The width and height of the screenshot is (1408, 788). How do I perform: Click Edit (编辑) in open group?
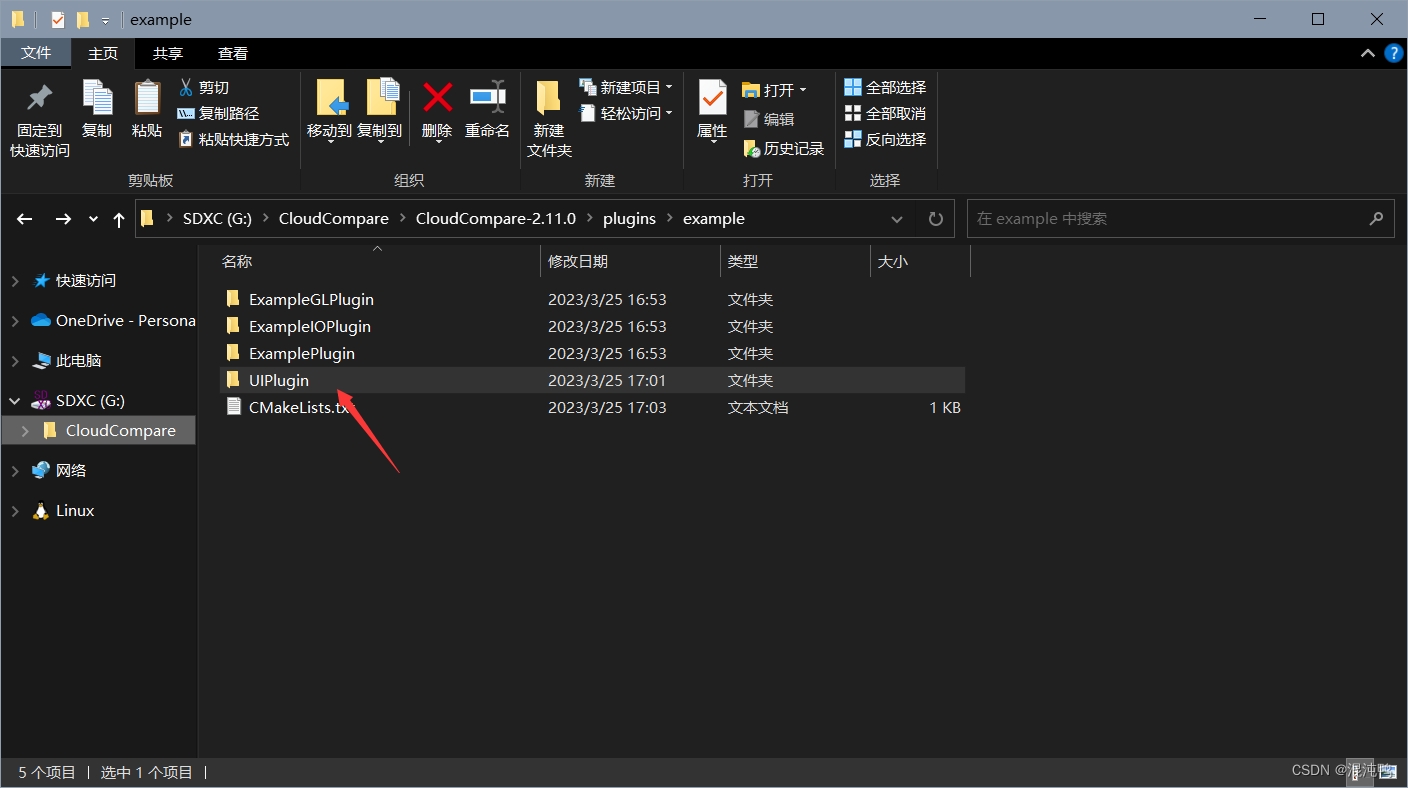click(768, 119)
